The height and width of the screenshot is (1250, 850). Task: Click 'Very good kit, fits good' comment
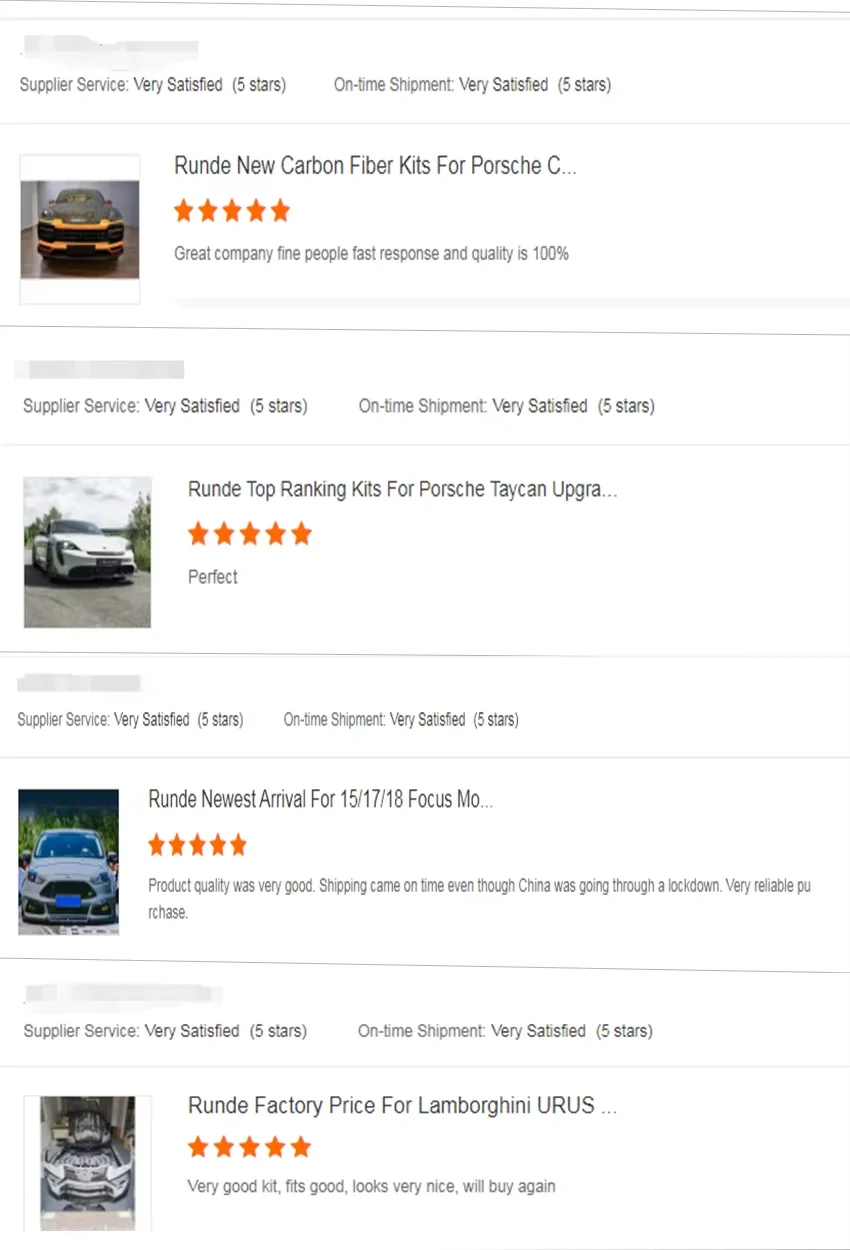(371, 1187)
